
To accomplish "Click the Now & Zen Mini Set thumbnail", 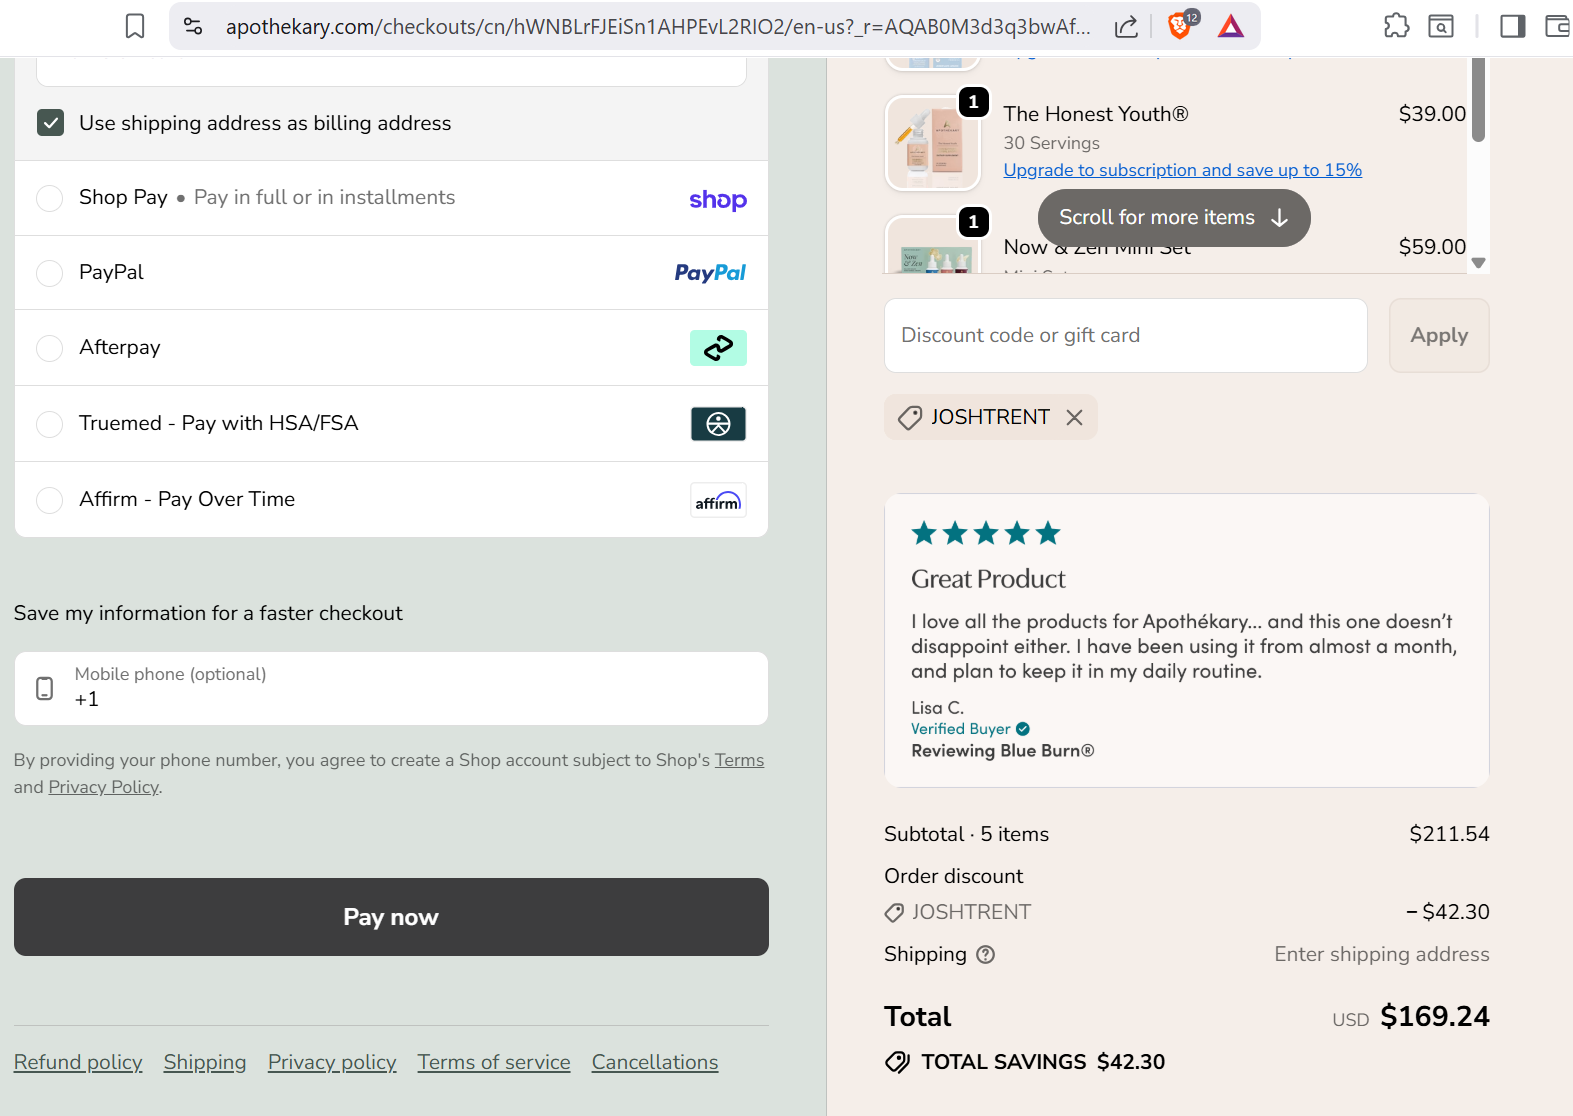I will (933, 245).
